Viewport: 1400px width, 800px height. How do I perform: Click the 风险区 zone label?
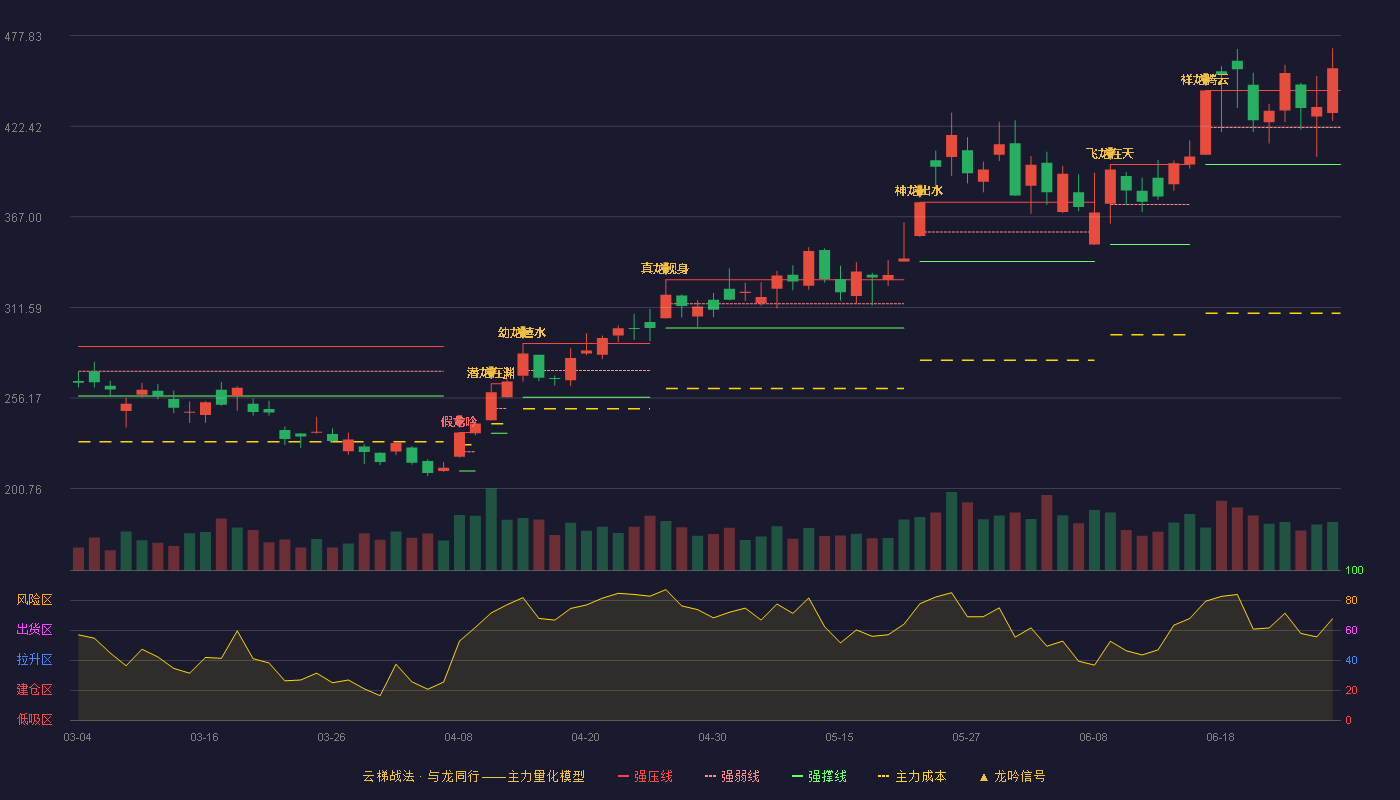pos(35,600)
